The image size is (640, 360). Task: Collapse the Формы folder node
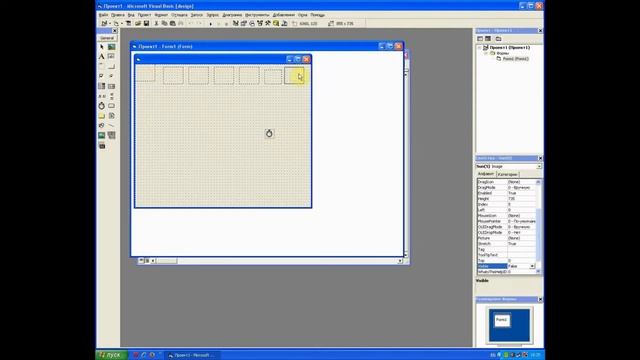pos(486,53)
